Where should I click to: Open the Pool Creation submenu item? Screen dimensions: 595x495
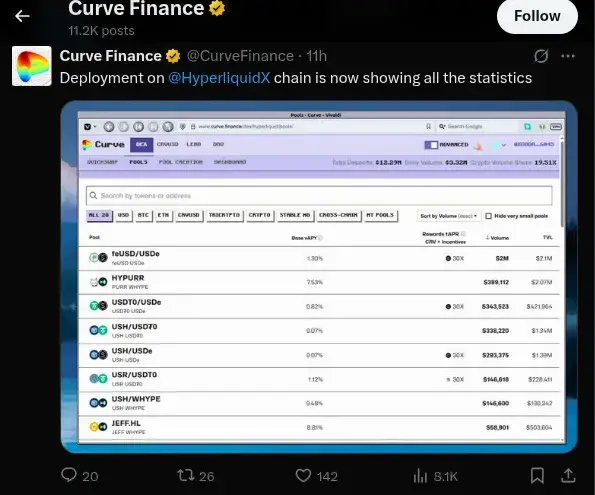[181, 162]
